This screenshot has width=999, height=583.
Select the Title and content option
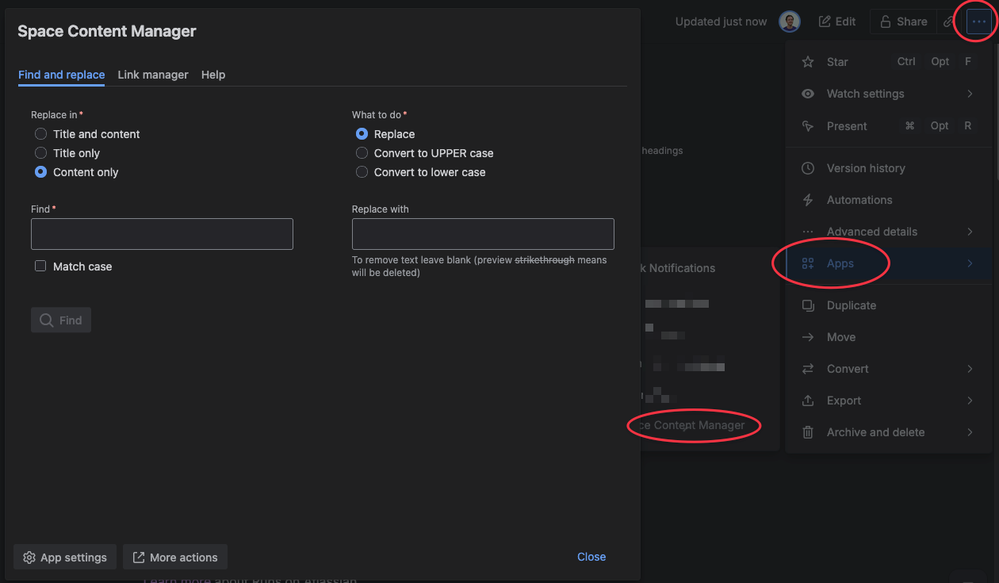[41, 134]
